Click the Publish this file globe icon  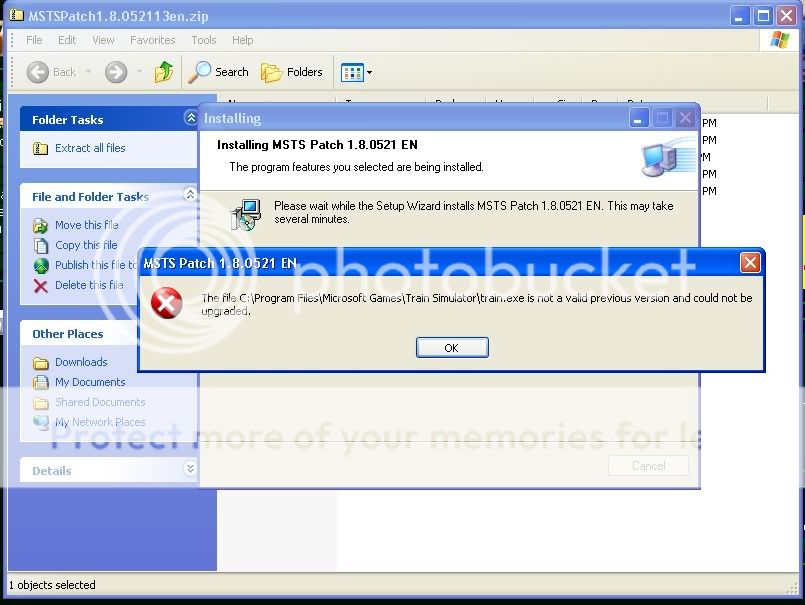[41, 266]
